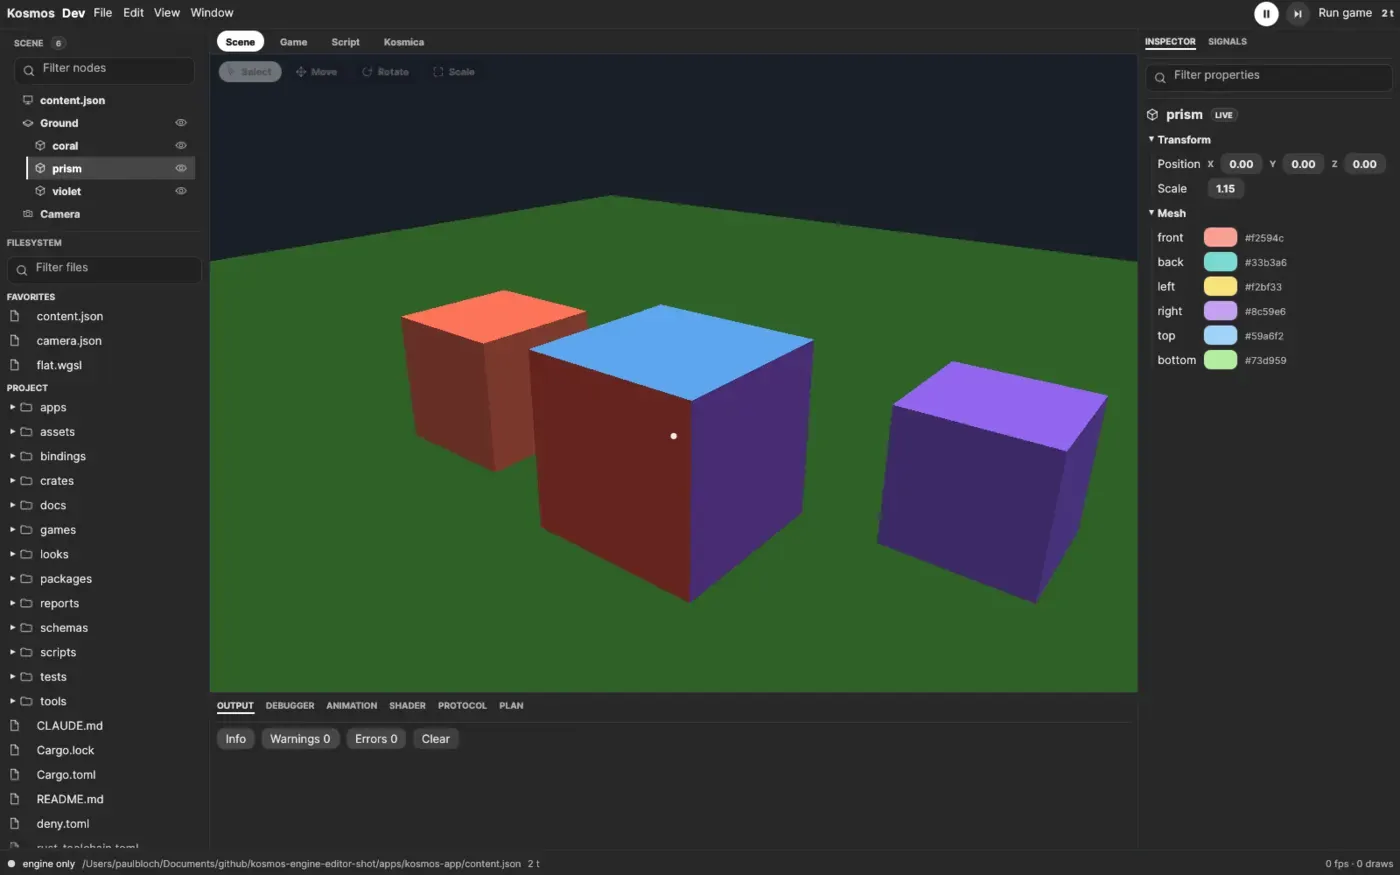Click the camera.json file icon
Viewport: 1400px width, 875px height.
click(x=15, y=340)
